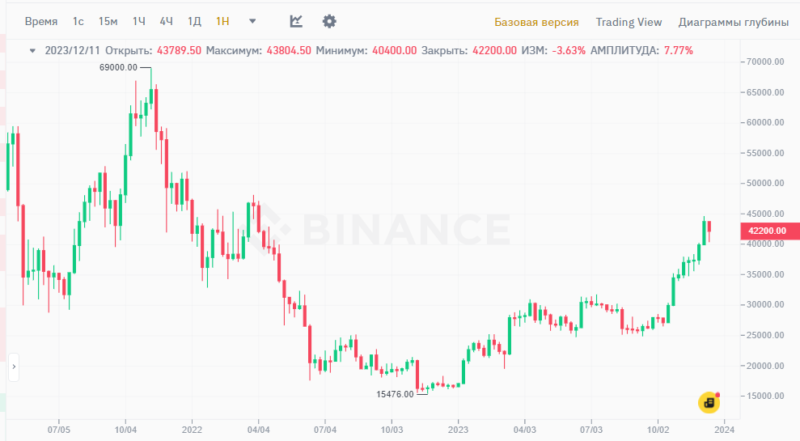Select the 15м interval
The width and height of the screenshot is (800, 441).
coord(108,21)
